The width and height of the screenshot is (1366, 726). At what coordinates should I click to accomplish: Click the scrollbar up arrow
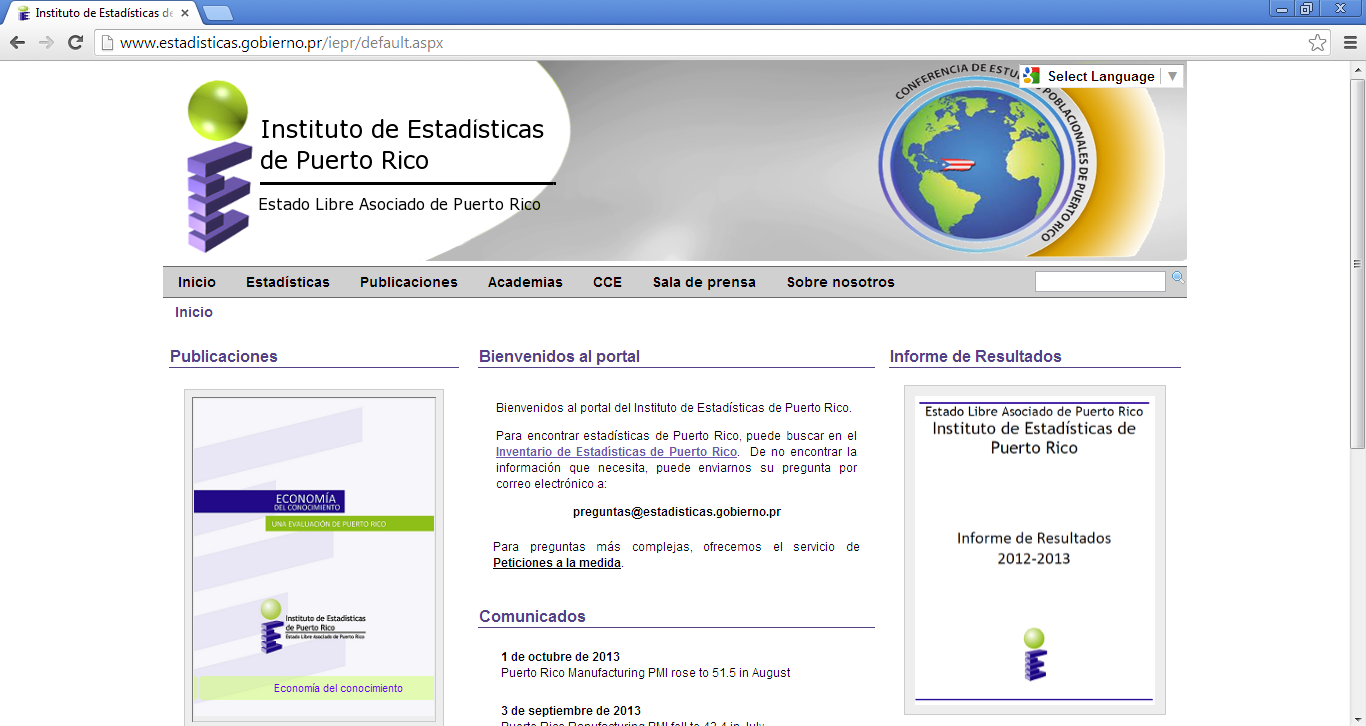(x=1357, y=69)
